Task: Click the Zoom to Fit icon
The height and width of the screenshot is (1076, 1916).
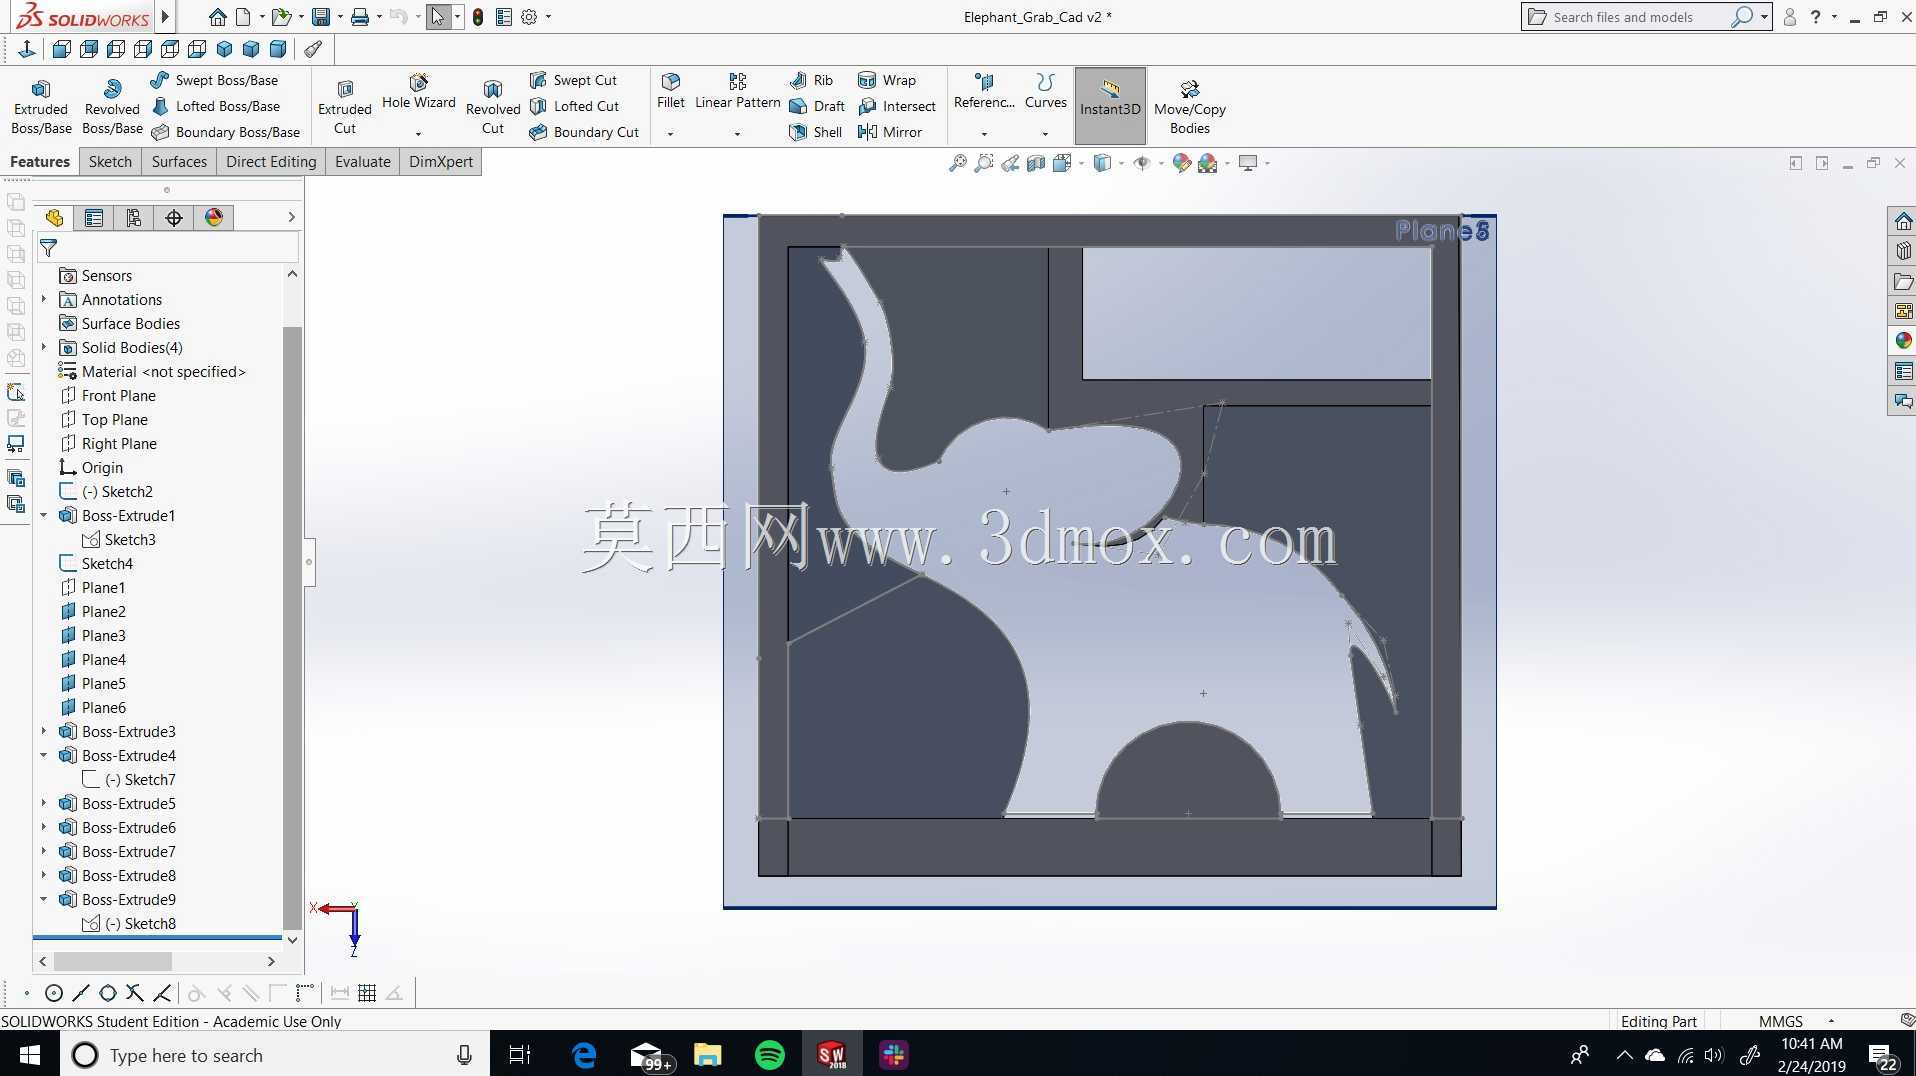Action: [957, 163]
